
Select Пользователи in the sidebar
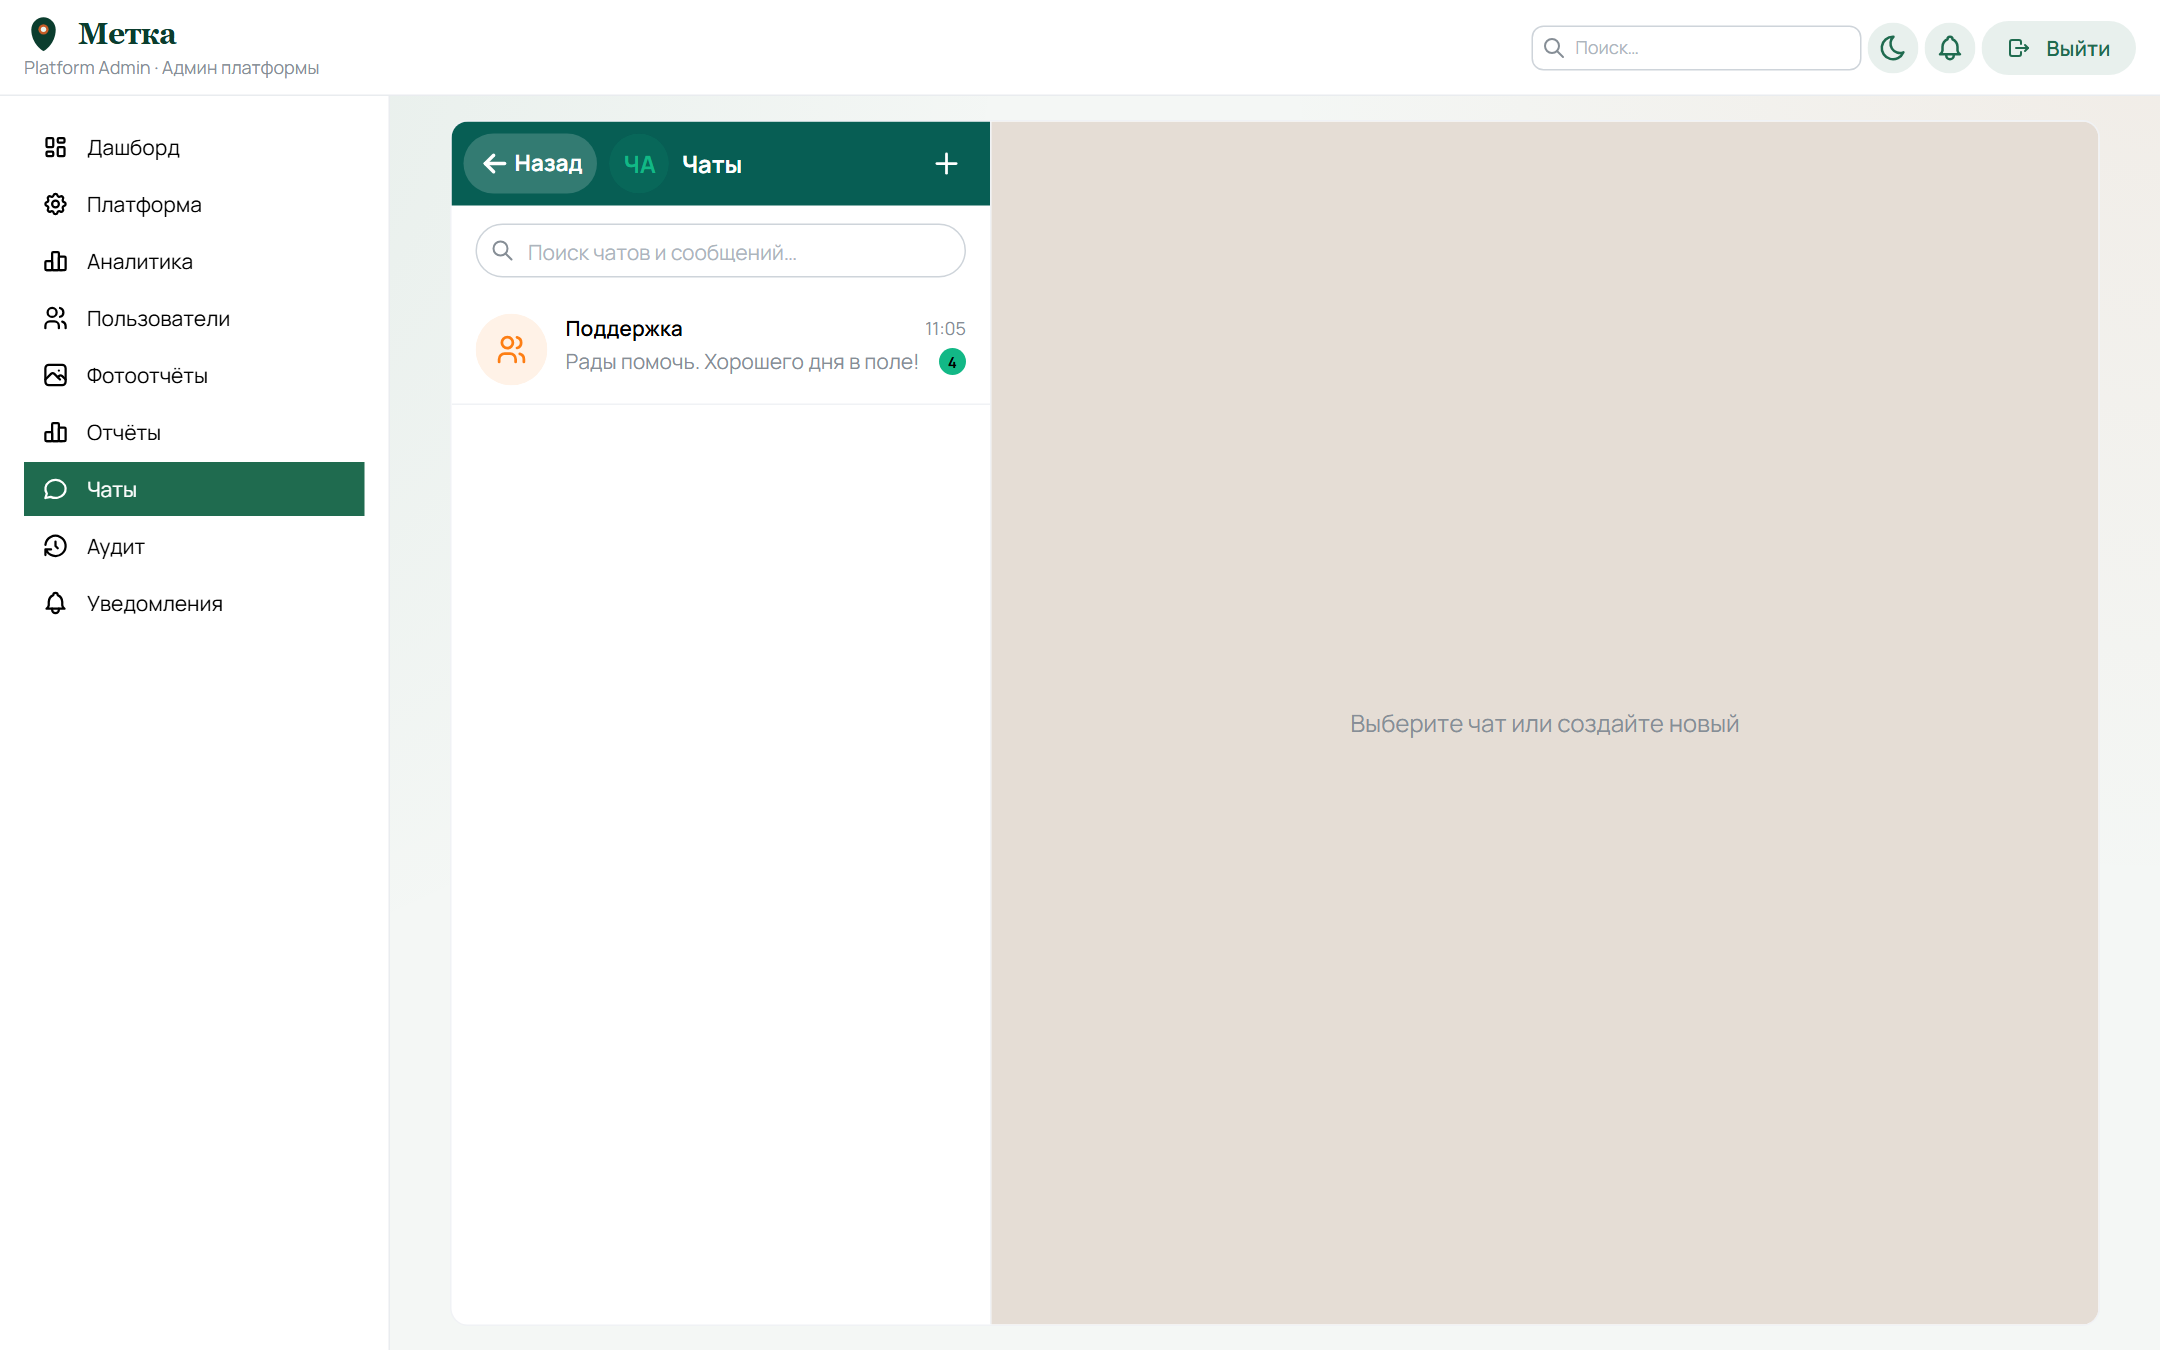point(194,319)
